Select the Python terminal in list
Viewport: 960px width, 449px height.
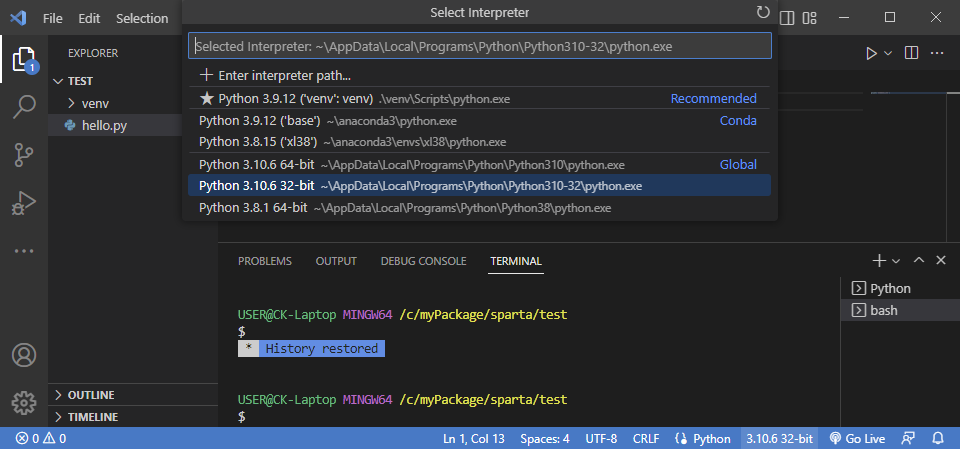[x=900, y=289]
